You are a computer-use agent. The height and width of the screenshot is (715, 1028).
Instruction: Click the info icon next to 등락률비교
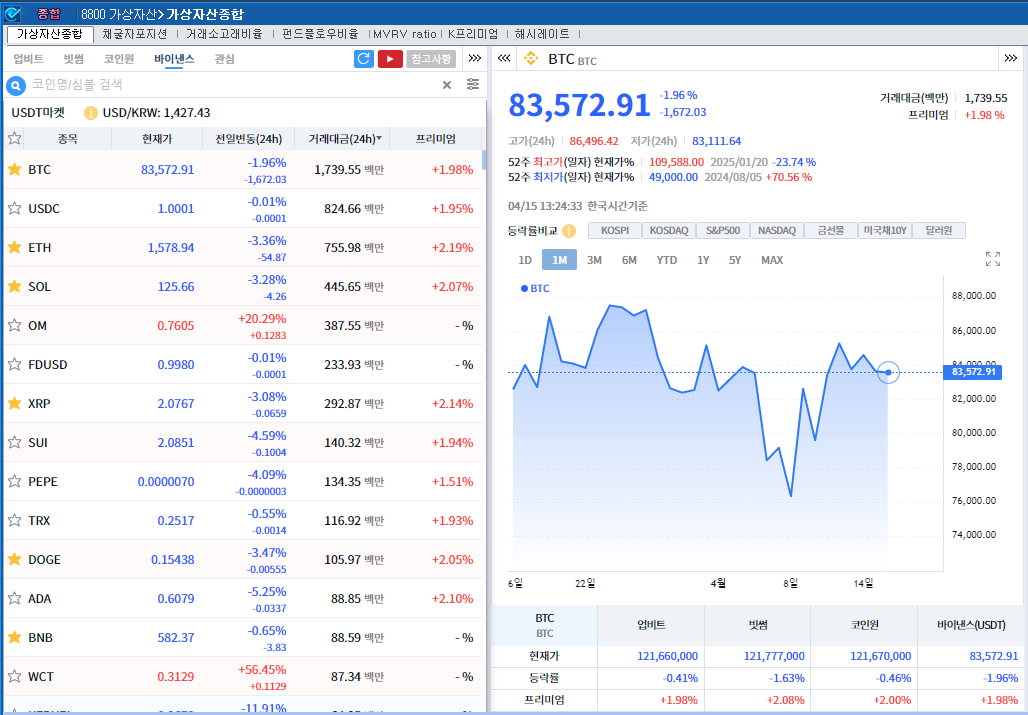click(x=569, y=231)
